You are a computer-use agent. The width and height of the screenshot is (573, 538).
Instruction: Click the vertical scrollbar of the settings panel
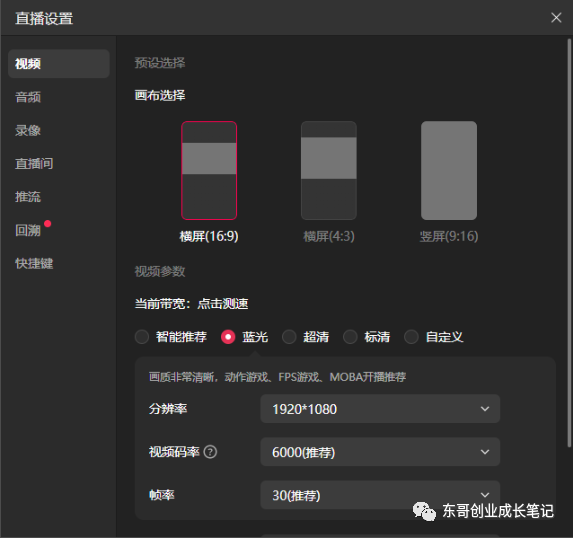point(569,243)
